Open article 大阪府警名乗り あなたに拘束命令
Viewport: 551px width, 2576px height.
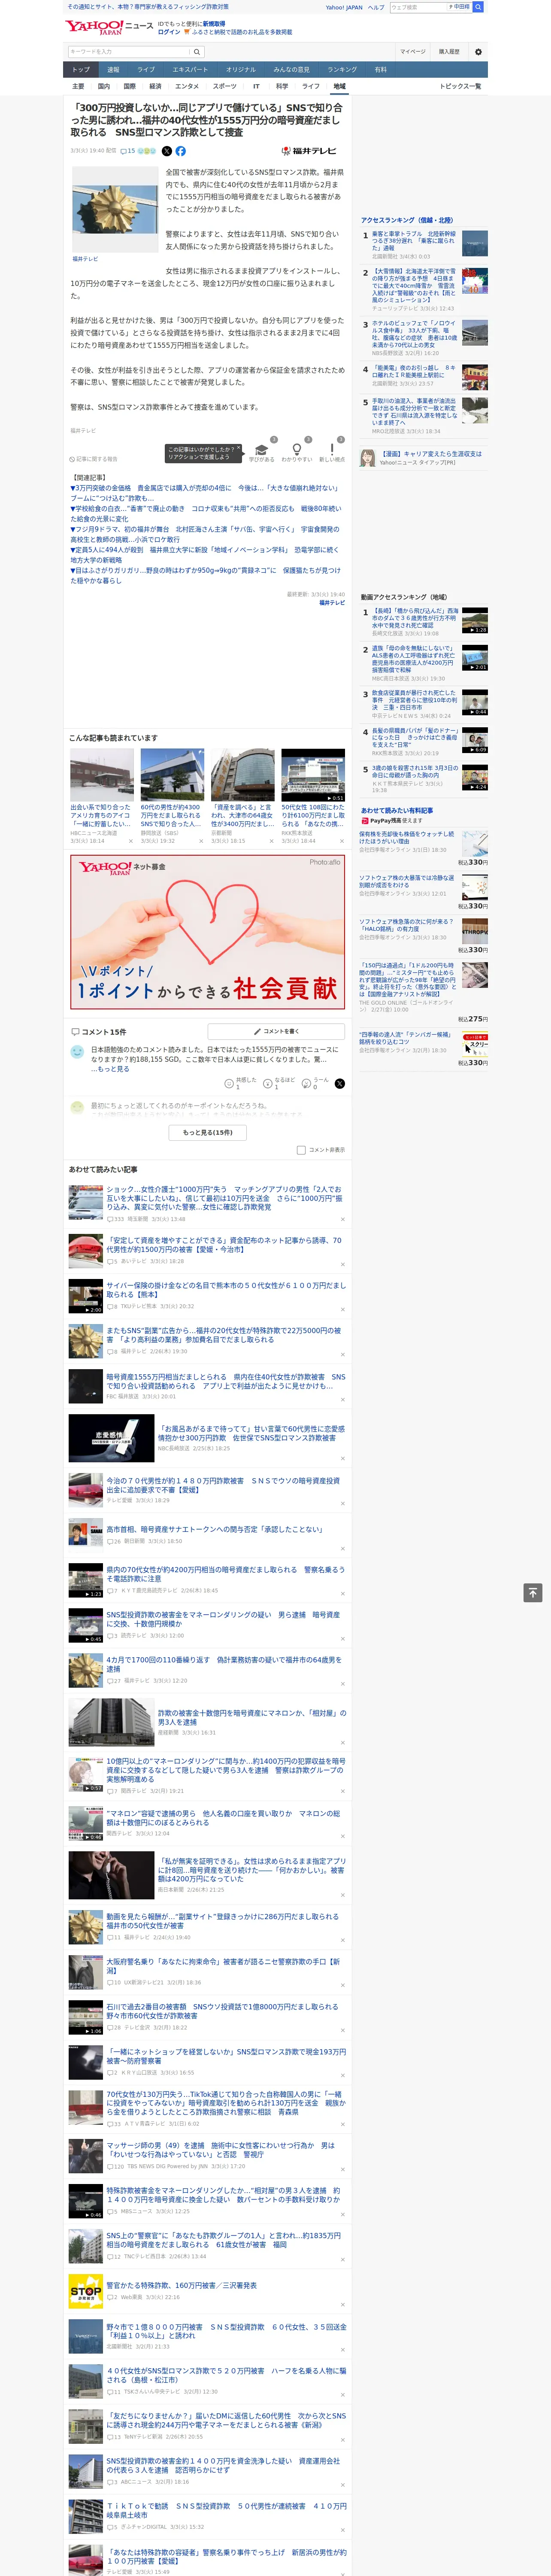point(223,1966)
